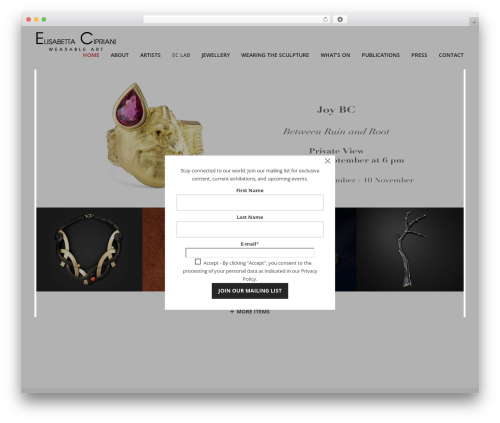This screenshot has width=500, height=423.
Task: Focus the Last Name field
Action: point(250,229)
